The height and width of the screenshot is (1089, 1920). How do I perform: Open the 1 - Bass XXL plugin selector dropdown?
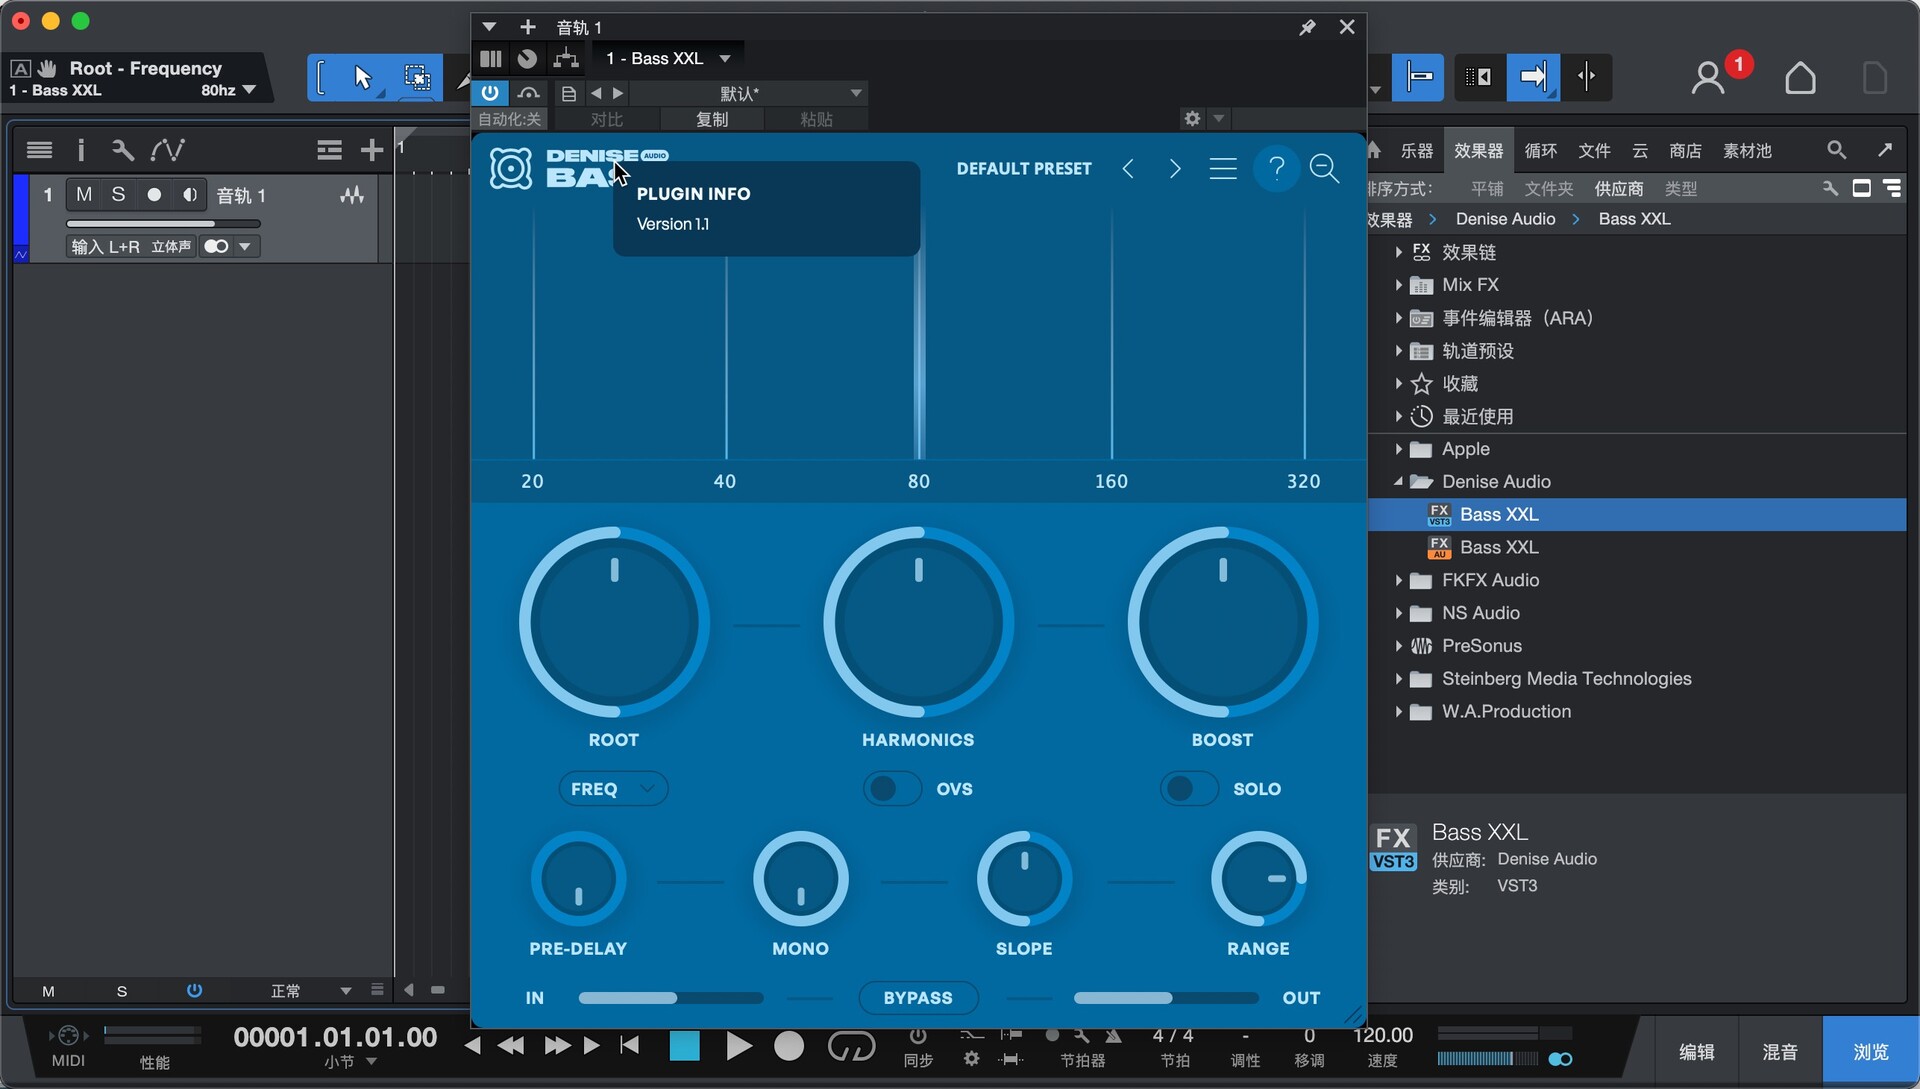pyautogui.click(x=668, y=58)
